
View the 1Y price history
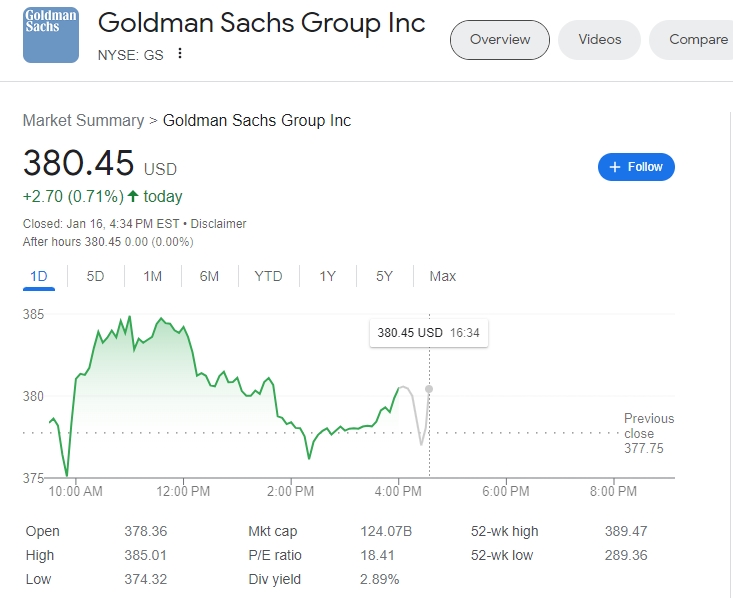327,276
